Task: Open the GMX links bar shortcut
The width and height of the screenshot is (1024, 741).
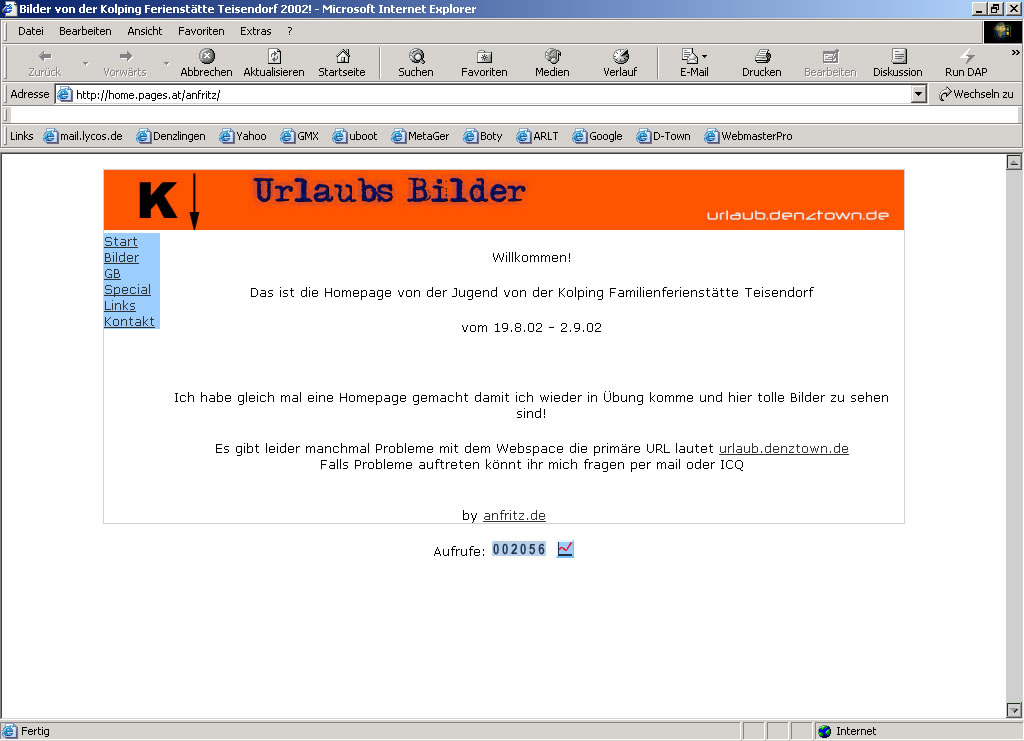Action: 300,136
